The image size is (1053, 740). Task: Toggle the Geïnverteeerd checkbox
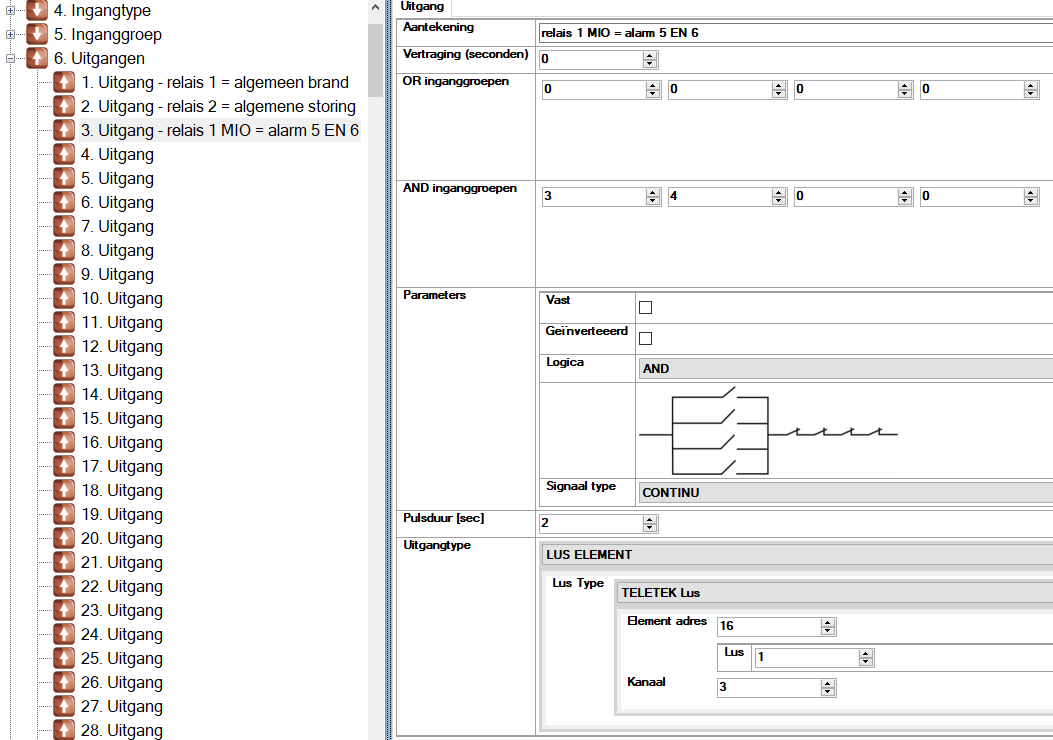tap(645, 338)
